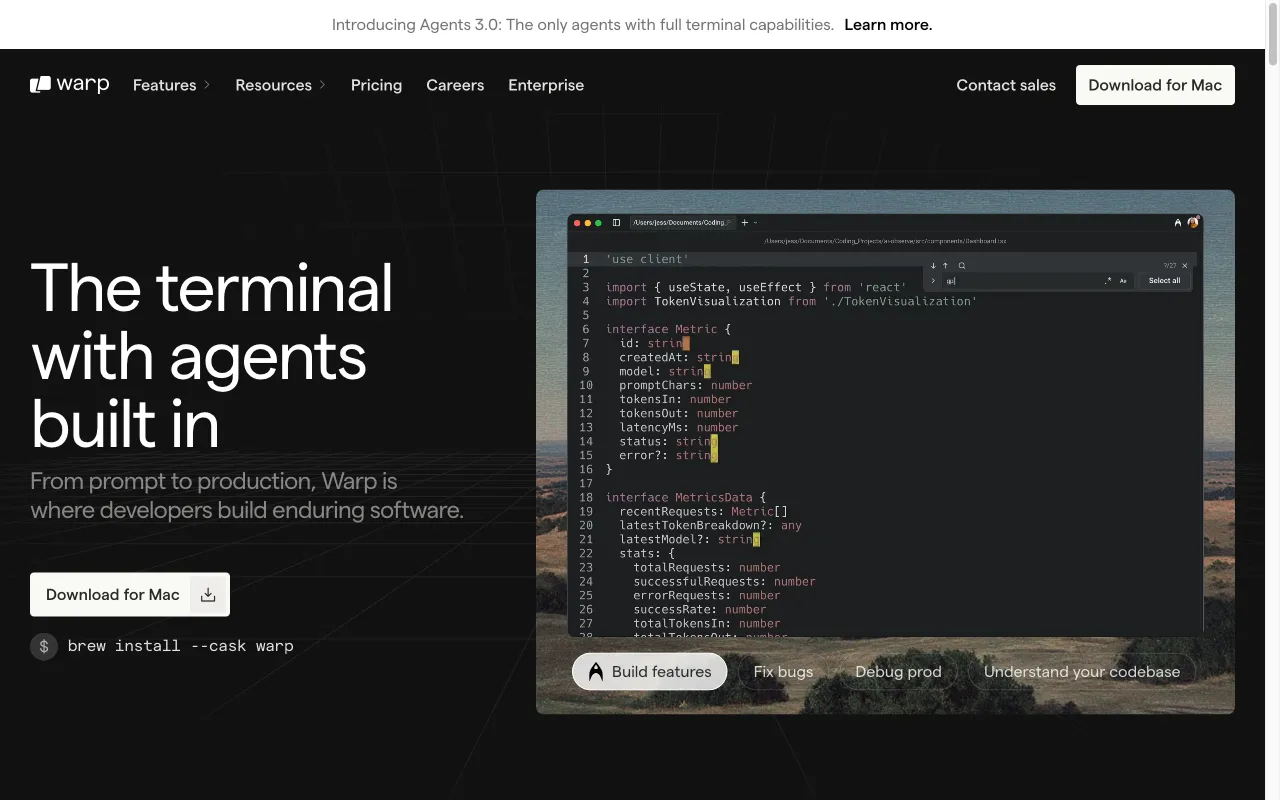Screen dimensions: 1280x800
Task: Click the promptChars: number code line
Action: [685, 385]
